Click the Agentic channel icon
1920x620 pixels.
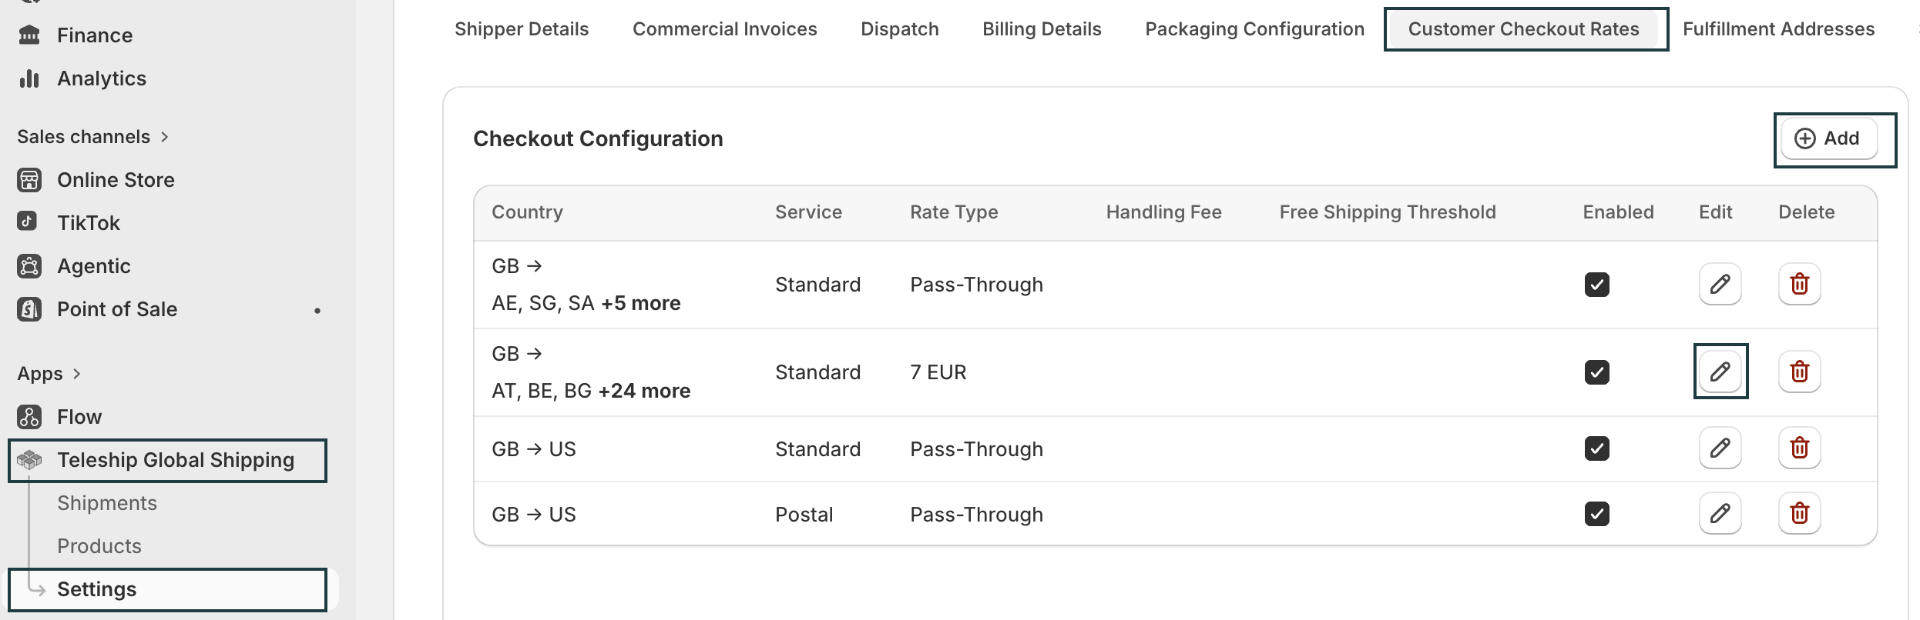[30, 266]
